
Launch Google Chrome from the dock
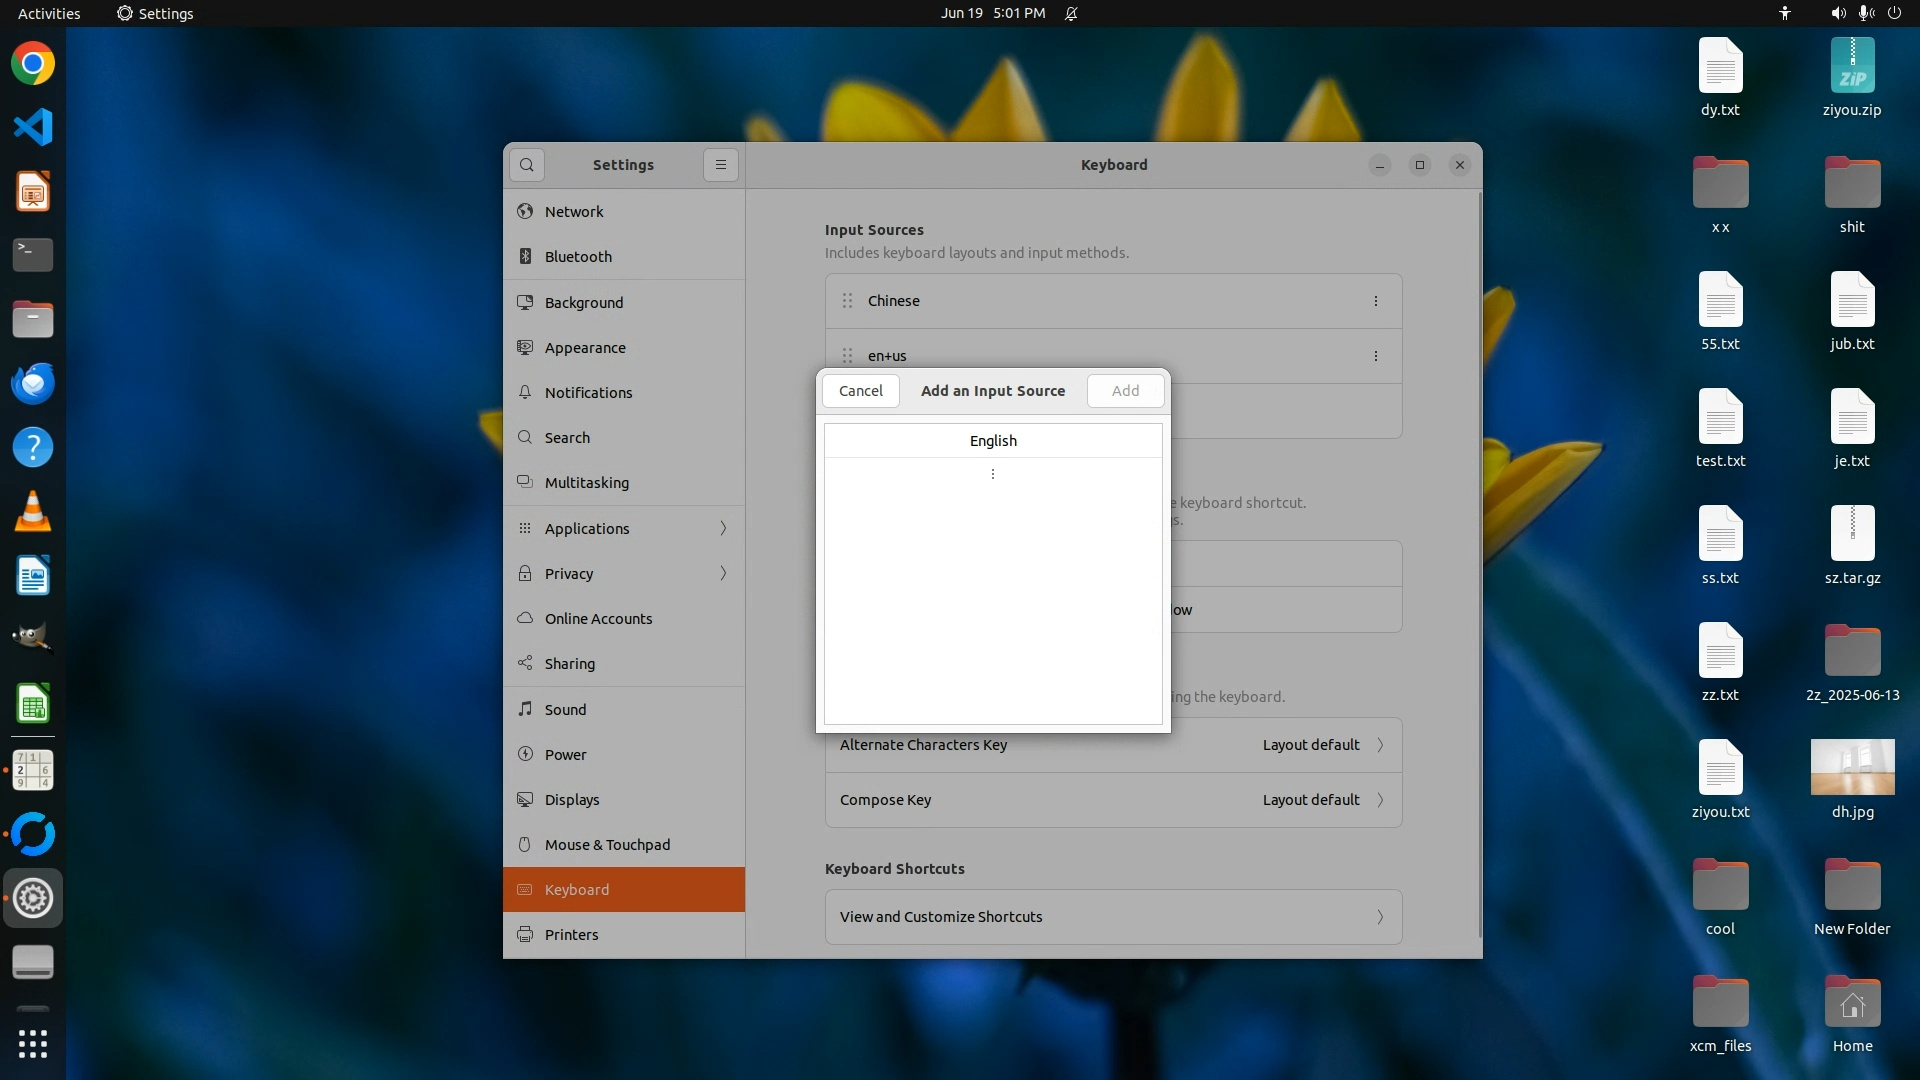[x=33, y=64]
